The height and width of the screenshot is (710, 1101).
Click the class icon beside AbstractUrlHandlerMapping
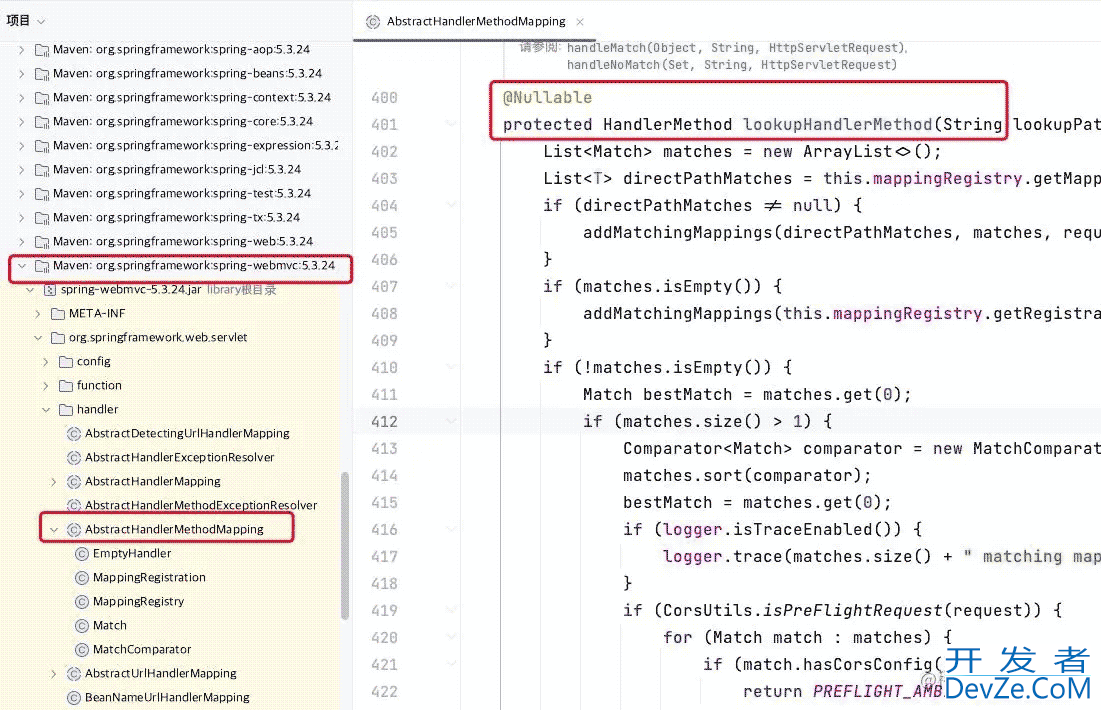74,673
